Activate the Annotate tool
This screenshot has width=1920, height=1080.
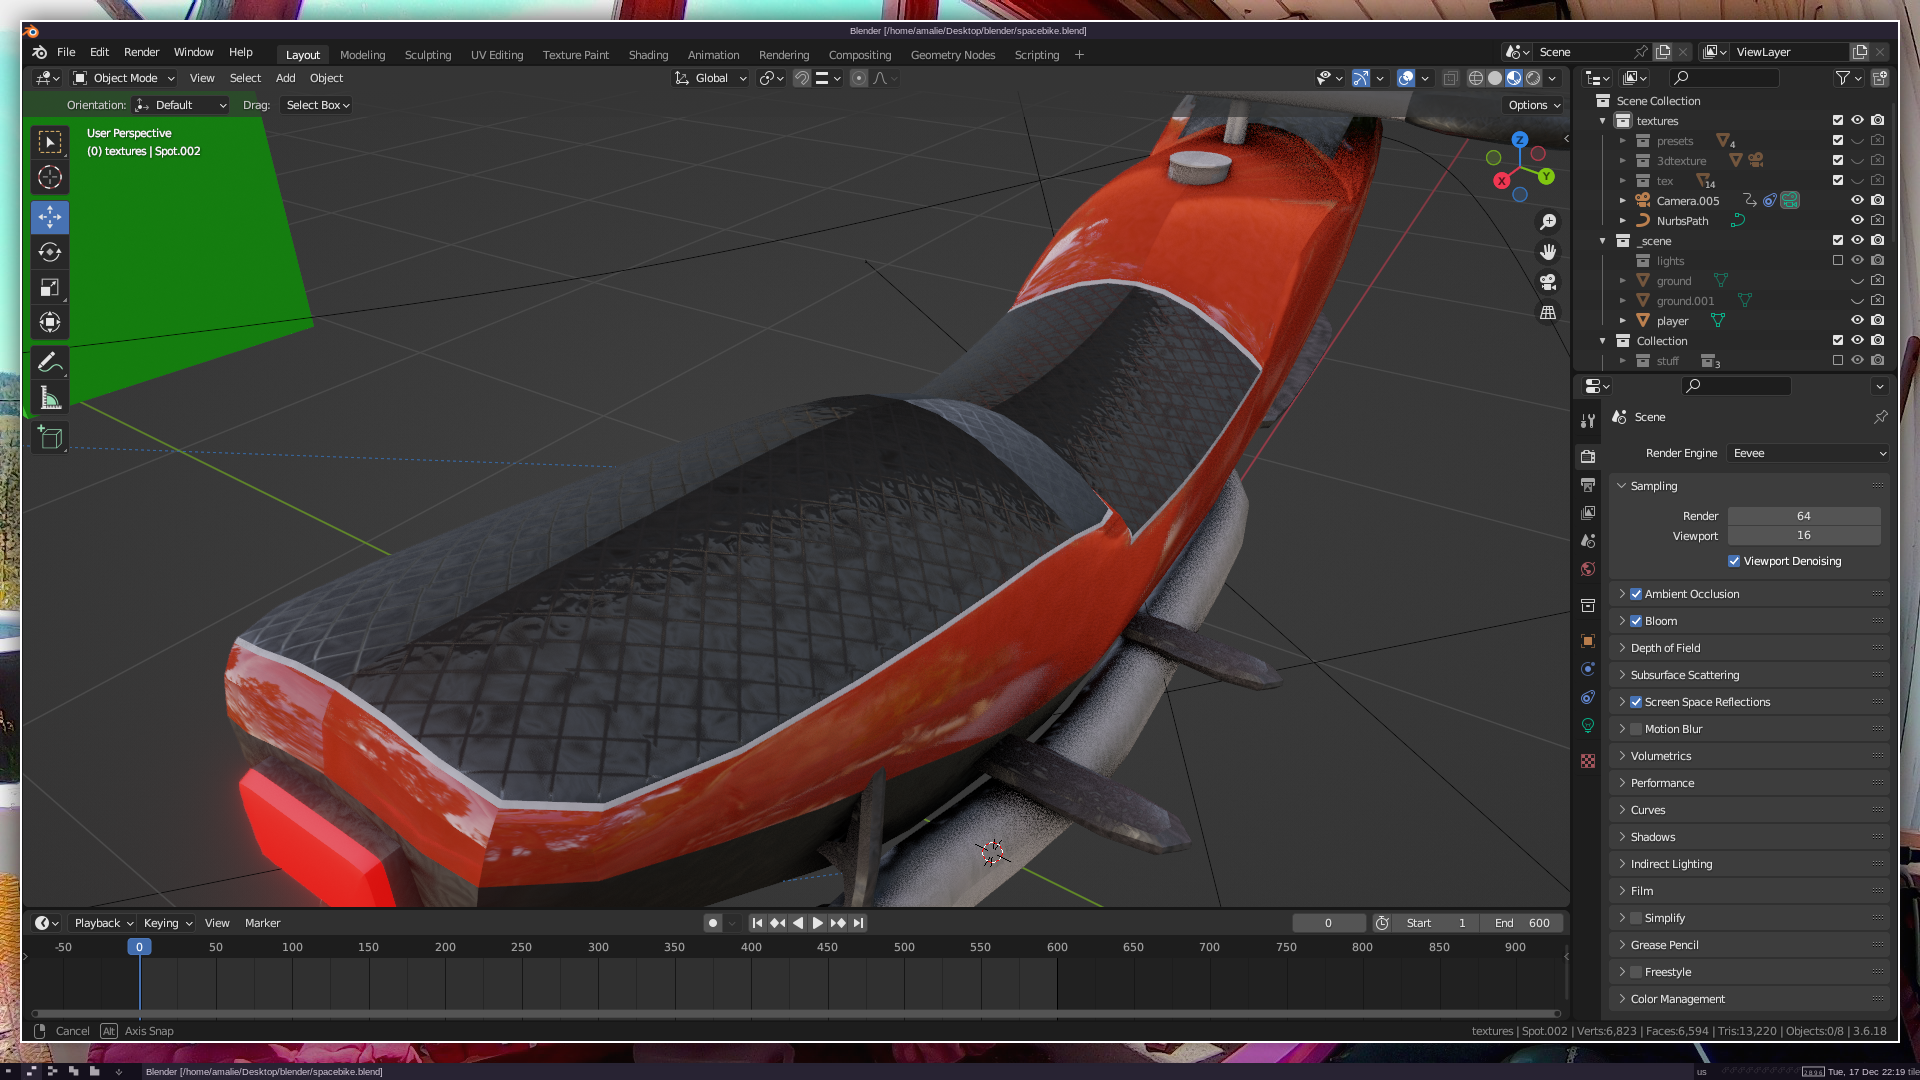pos(50,362)
